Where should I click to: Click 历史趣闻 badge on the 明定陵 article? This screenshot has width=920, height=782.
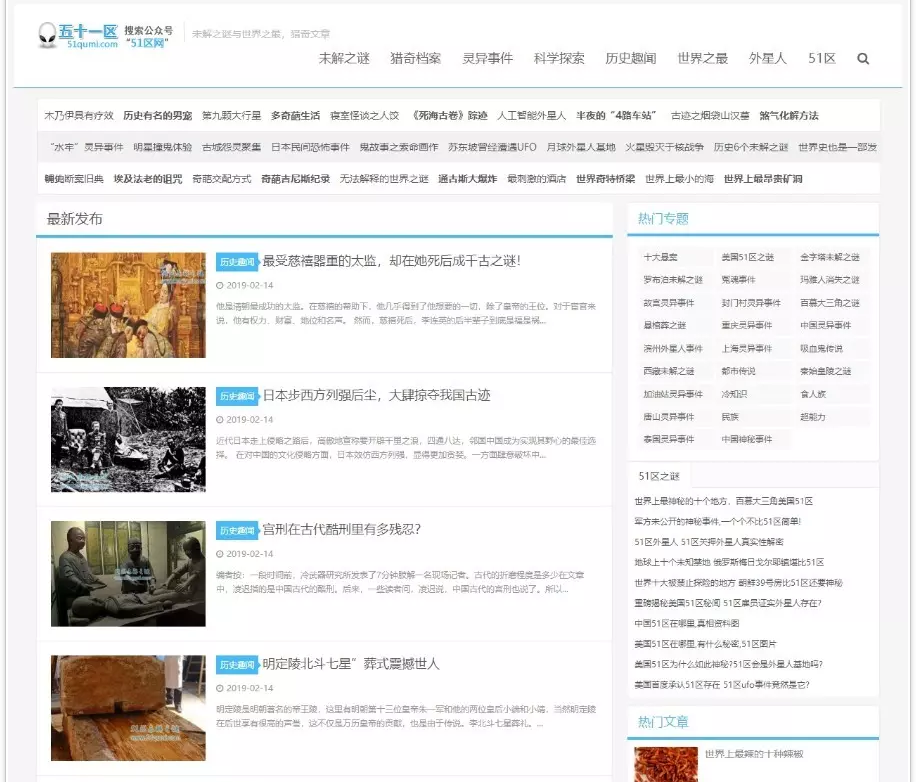(237, 665)
